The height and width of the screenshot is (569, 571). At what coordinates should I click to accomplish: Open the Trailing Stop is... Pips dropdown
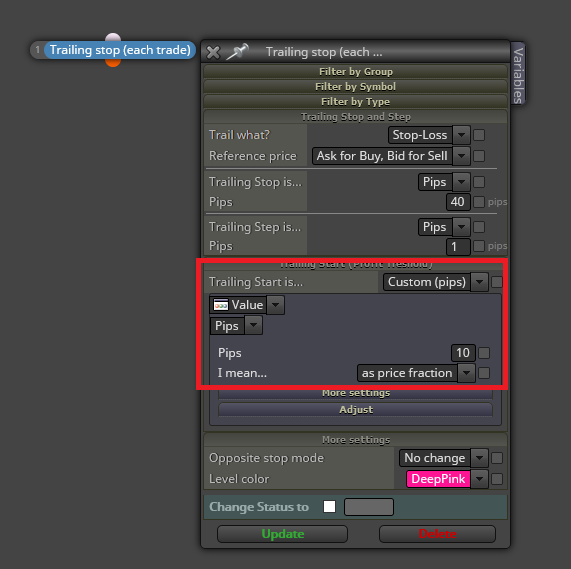[444, 182]
